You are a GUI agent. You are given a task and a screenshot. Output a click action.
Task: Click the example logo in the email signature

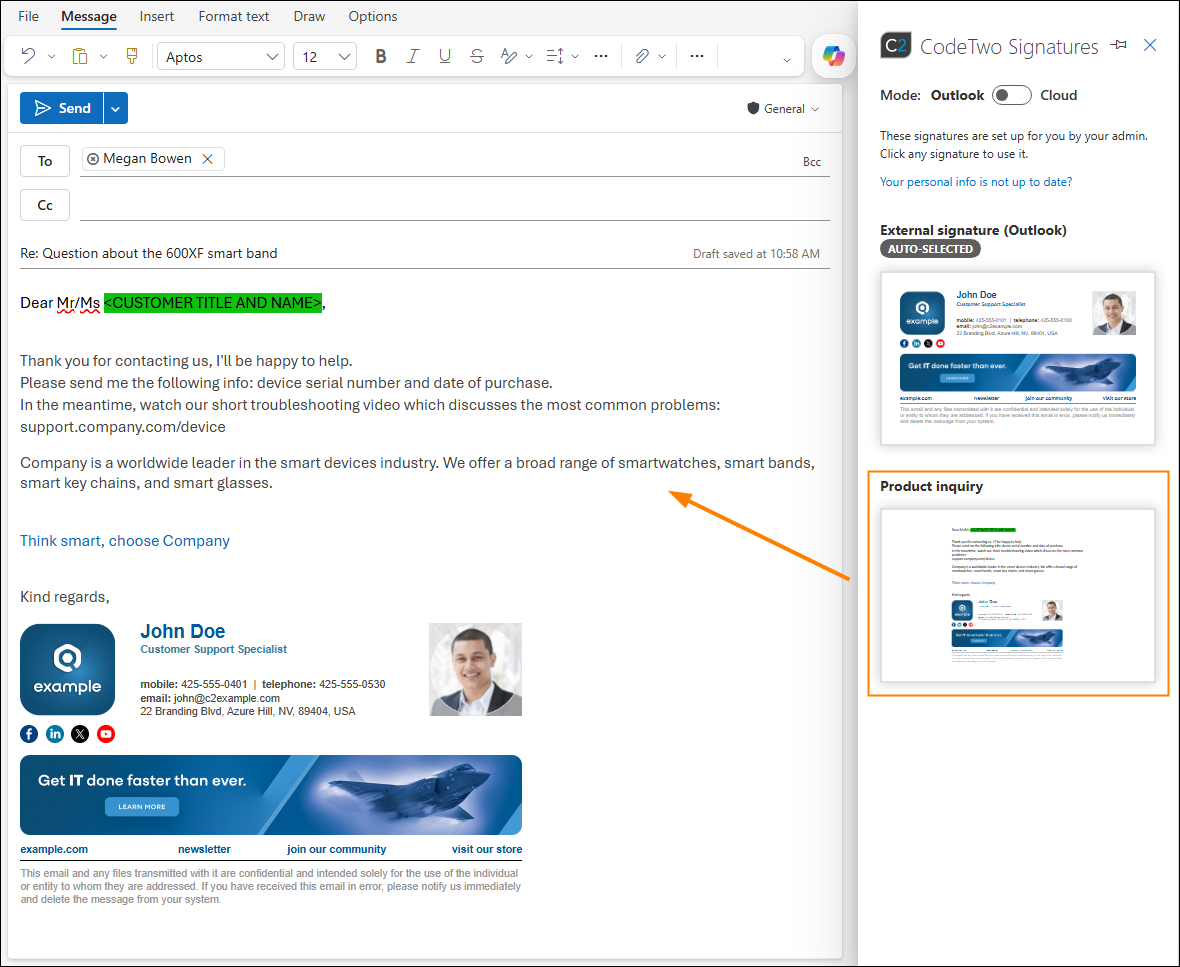68,670
